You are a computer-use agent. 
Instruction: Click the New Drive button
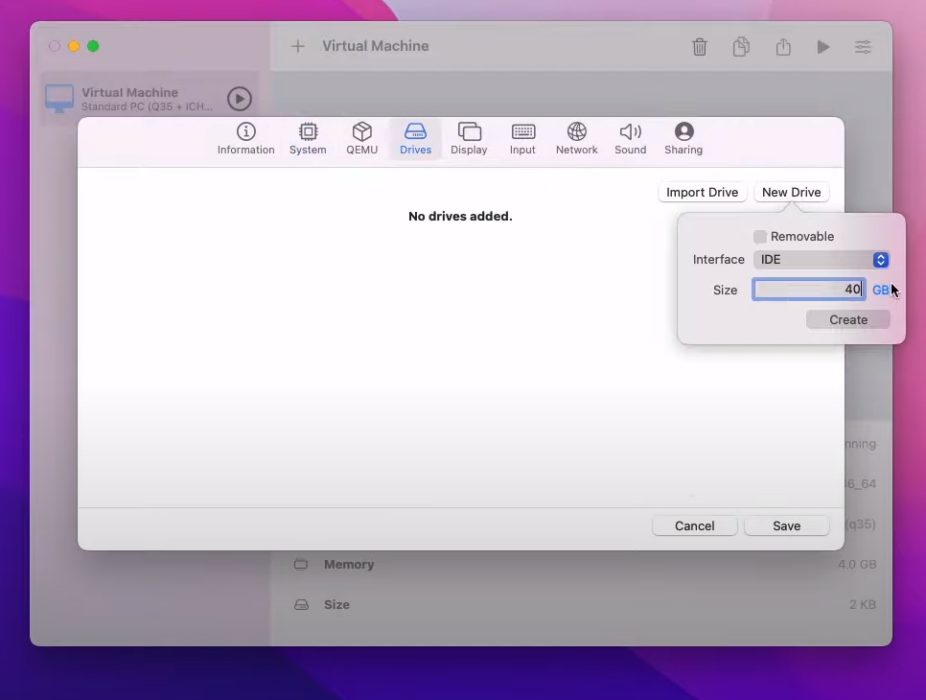pos(791,193)
